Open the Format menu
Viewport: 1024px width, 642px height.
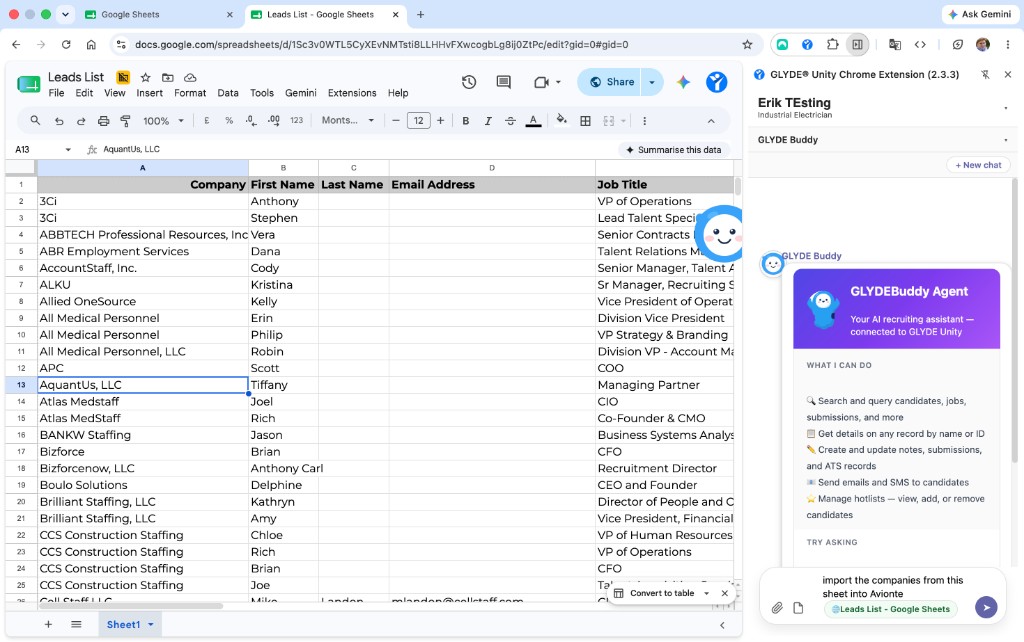(190, 93)
